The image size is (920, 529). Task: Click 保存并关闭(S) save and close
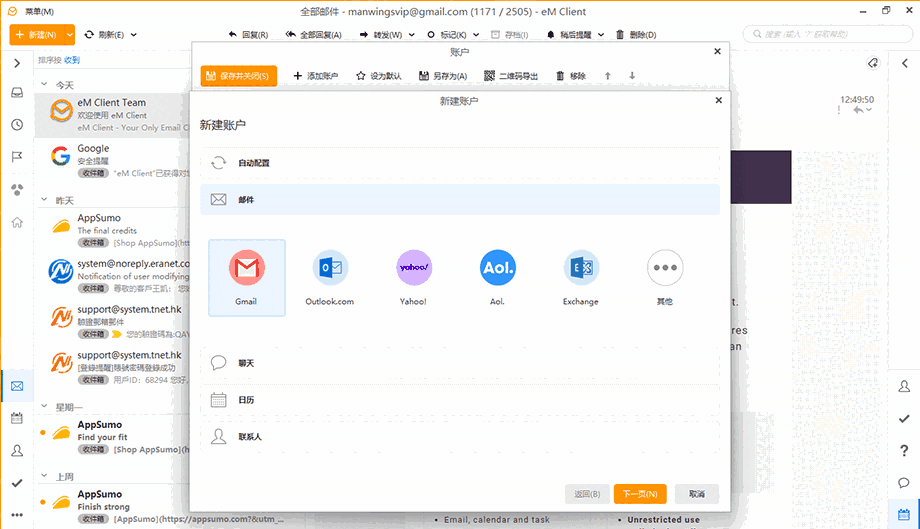pyautogui.click(x=239, y=76)
